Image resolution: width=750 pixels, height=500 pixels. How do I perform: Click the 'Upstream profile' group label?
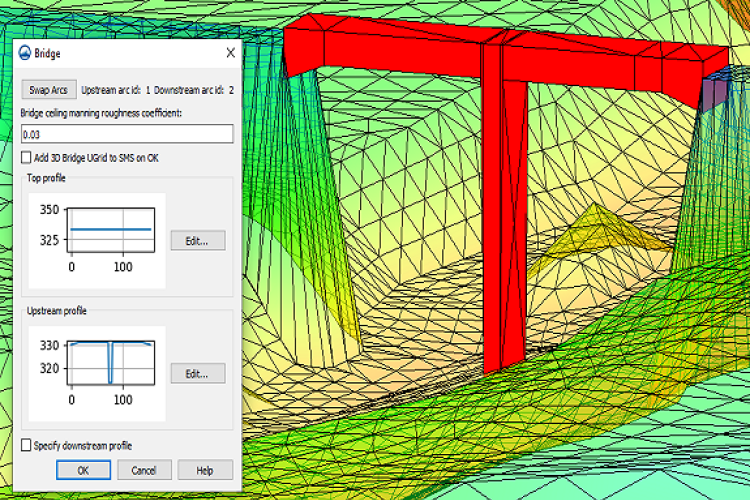coord(56,311)
